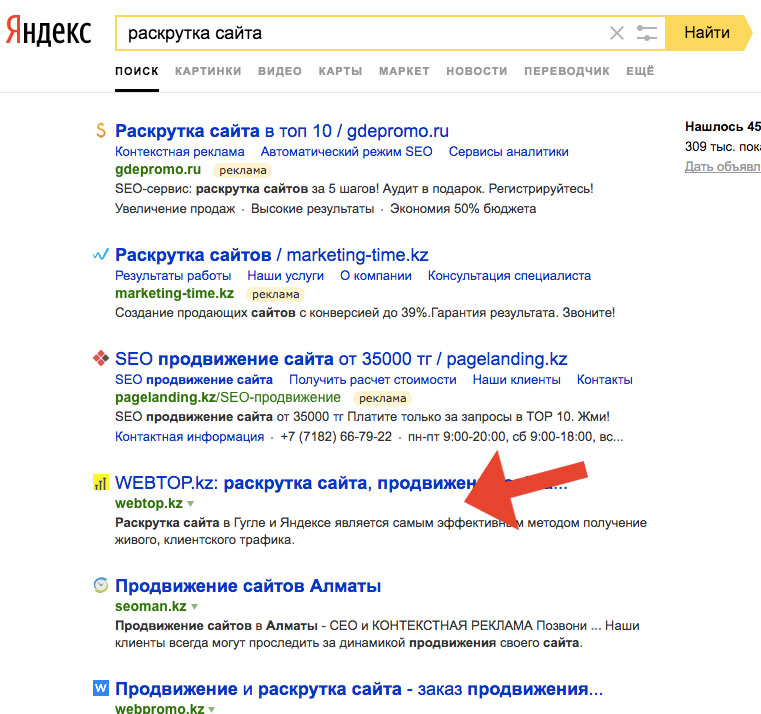Open Продвижение сайтов Алматы result
Image resolution: width=761 pixels, height=714 pixels.
[x=248, y=586]
